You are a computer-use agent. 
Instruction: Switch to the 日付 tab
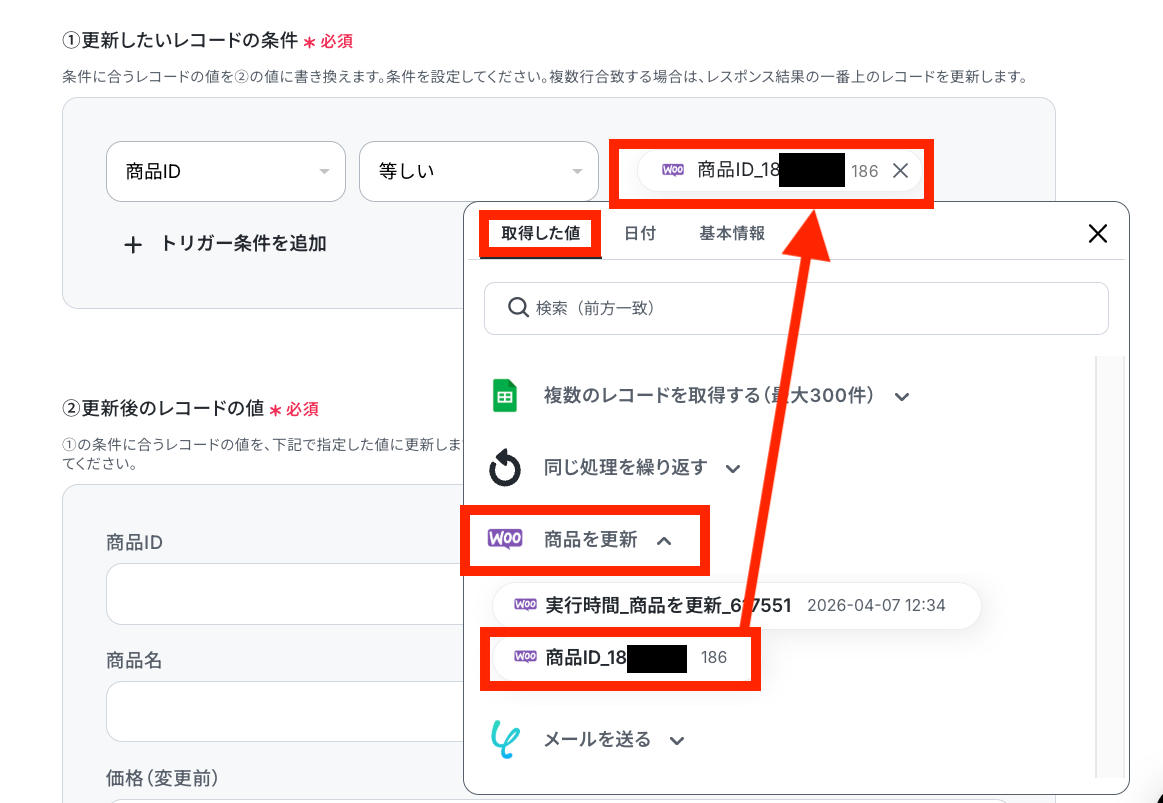[639, 234]
